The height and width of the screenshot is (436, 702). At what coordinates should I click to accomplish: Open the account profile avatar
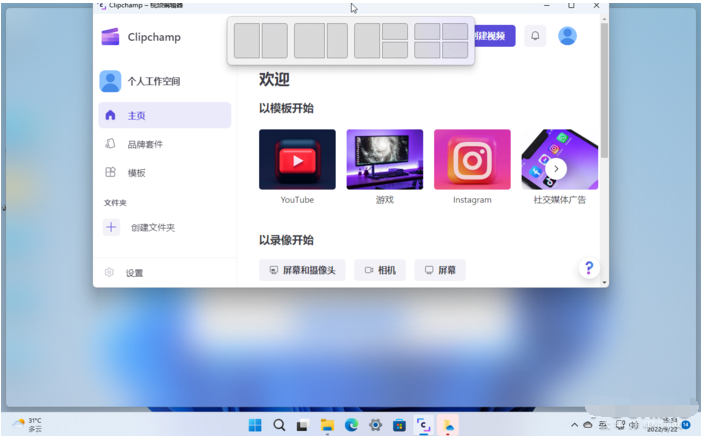[x=567, y=36]
